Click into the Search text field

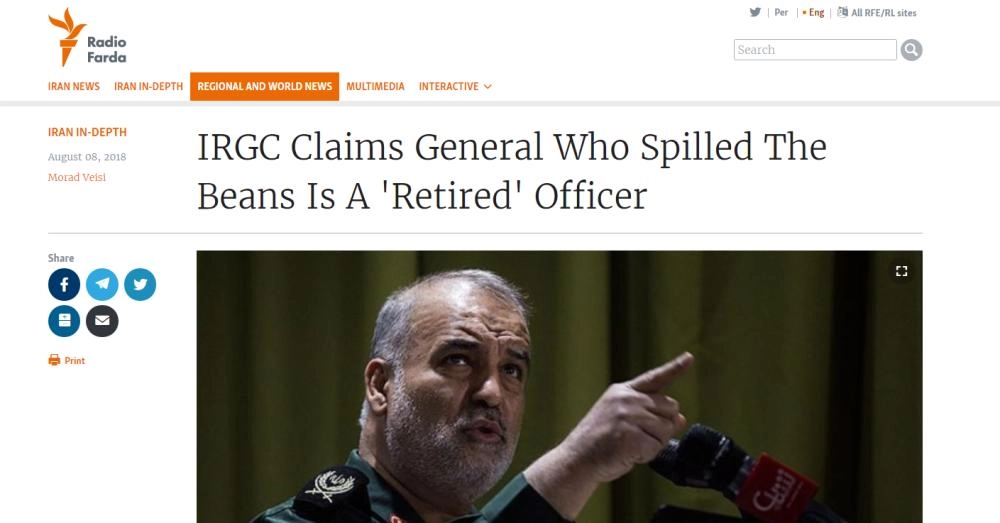pos(814,50)
